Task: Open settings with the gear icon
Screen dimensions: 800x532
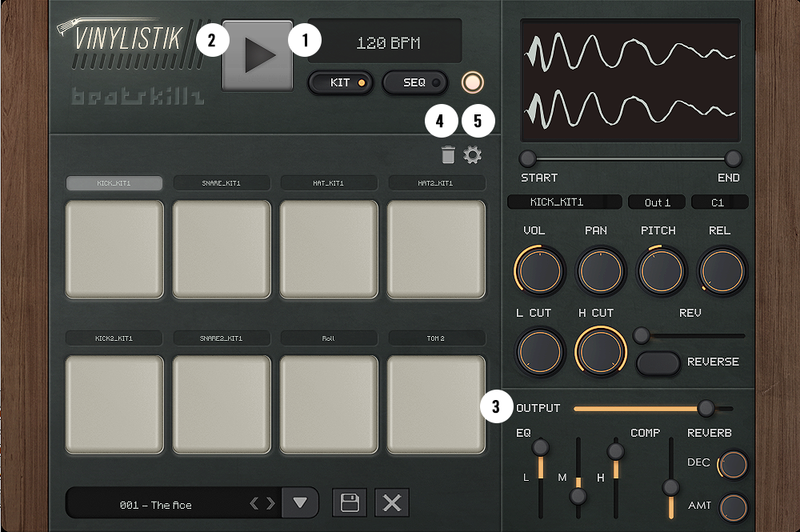Action: pos(473,155)
